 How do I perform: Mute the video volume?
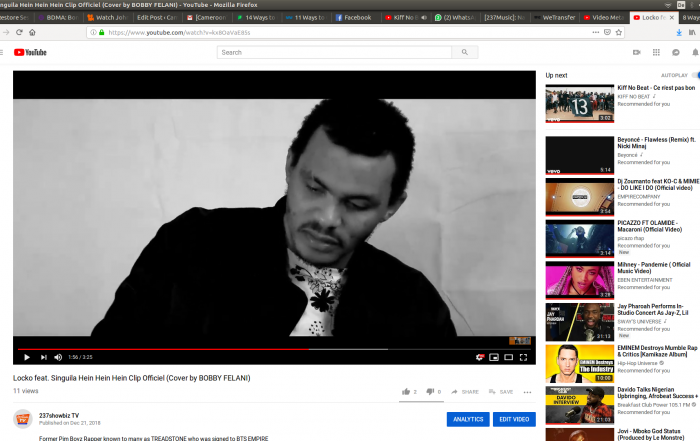tap(59, 357)
